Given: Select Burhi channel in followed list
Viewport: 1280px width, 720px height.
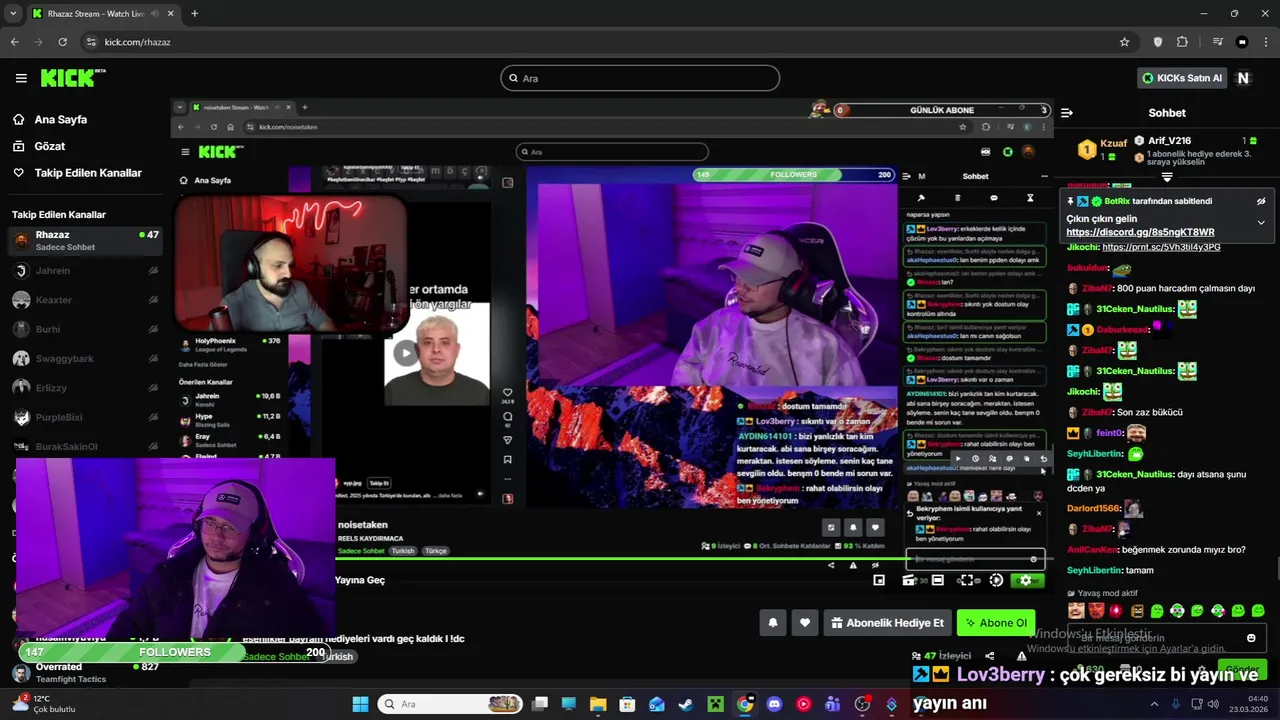Looking at the screenshot, I should click(x=85, y=329).
